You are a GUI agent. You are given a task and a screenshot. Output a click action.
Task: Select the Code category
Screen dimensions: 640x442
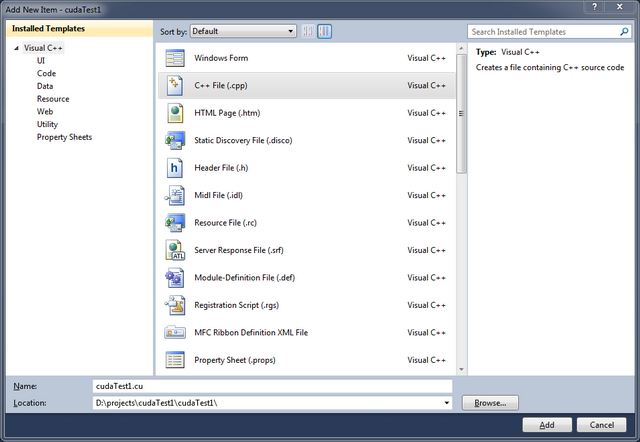click(x=47, y=73)
